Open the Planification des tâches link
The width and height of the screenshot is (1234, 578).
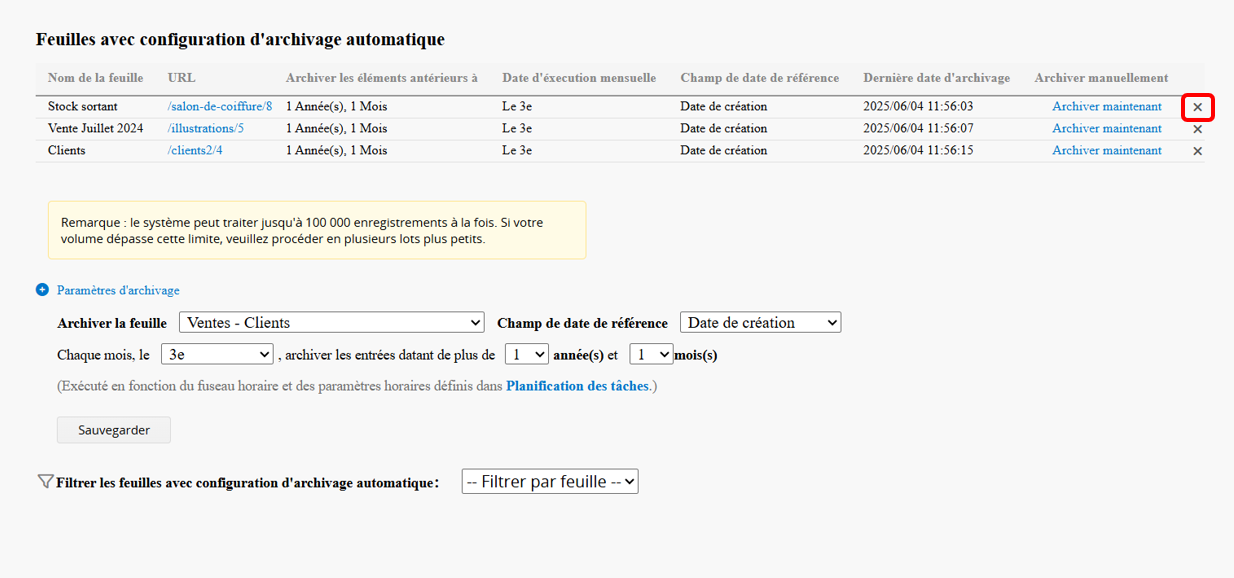coord(577,386)
